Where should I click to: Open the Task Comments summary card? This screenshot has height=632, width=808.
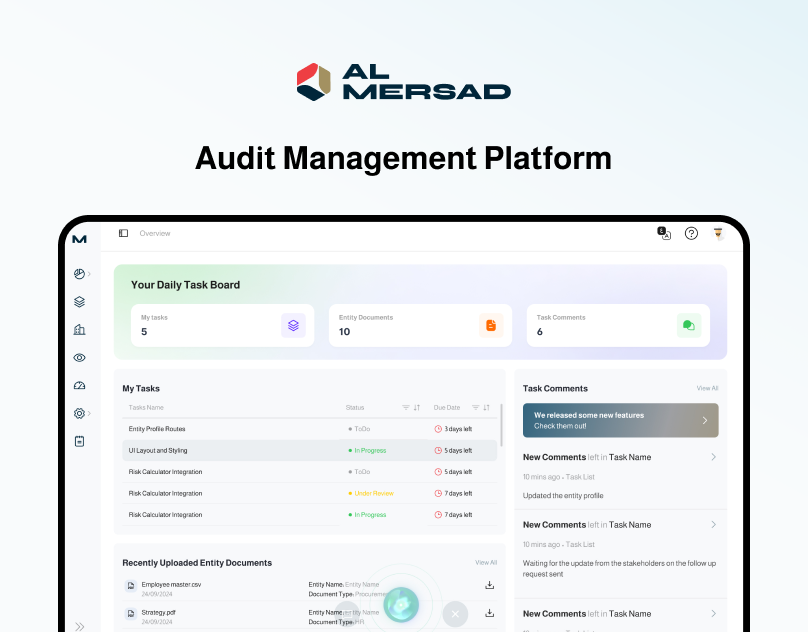618,325
